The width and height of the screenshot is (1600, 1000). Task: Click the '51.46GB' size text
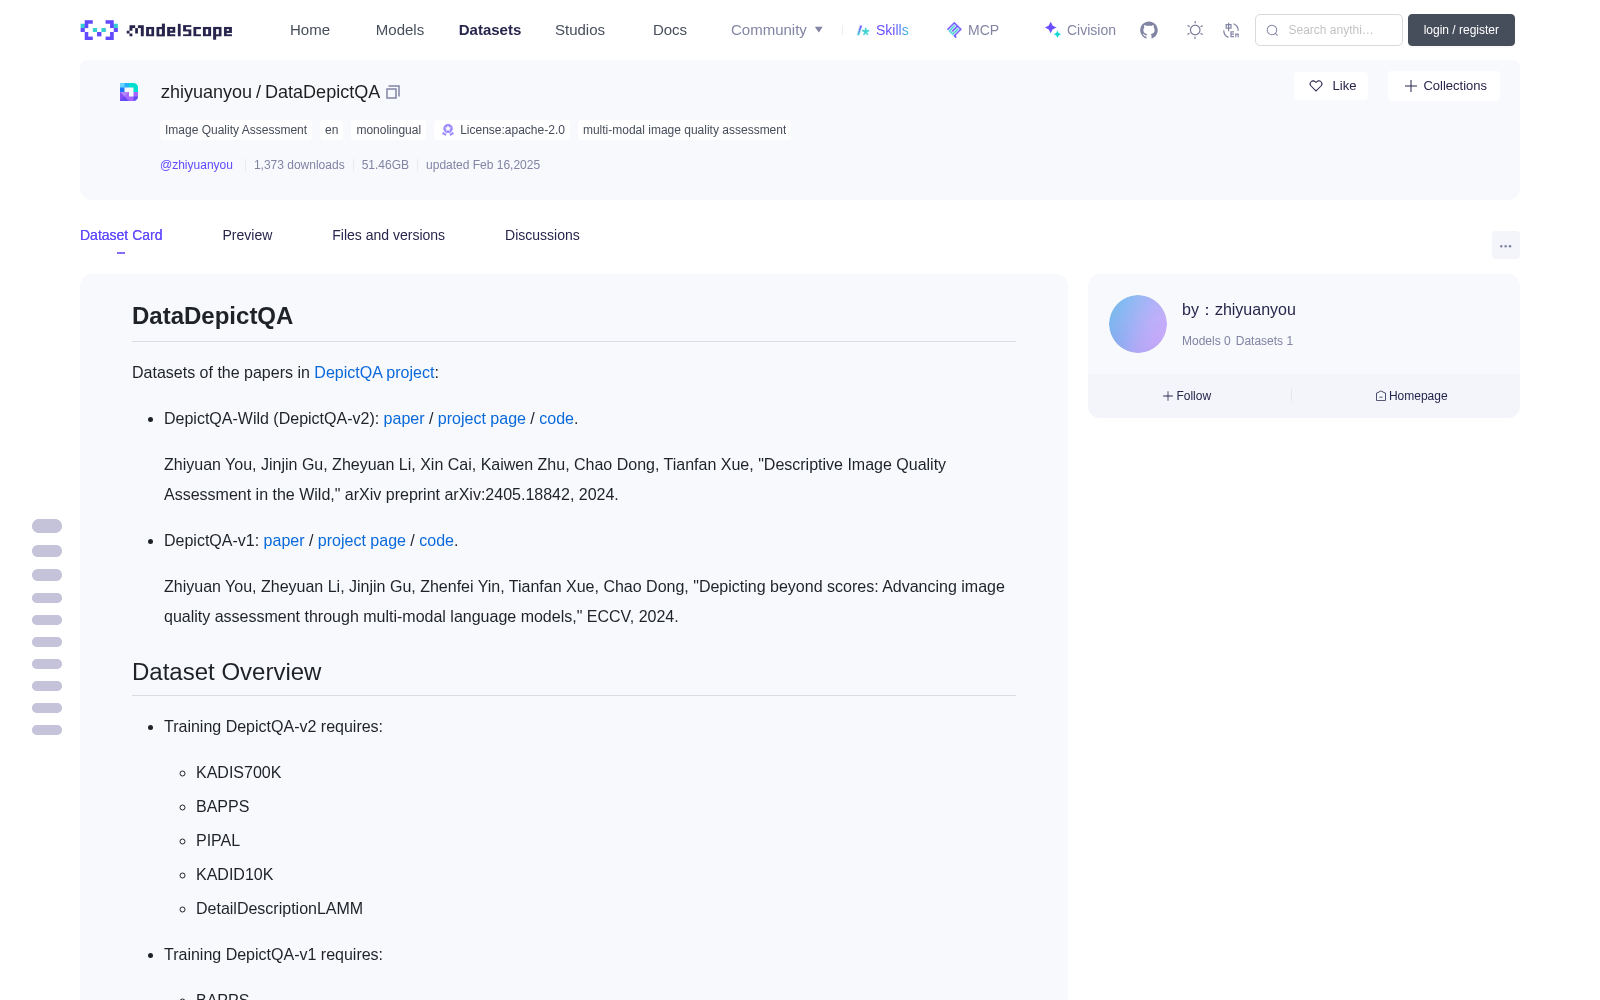(385, 165)
